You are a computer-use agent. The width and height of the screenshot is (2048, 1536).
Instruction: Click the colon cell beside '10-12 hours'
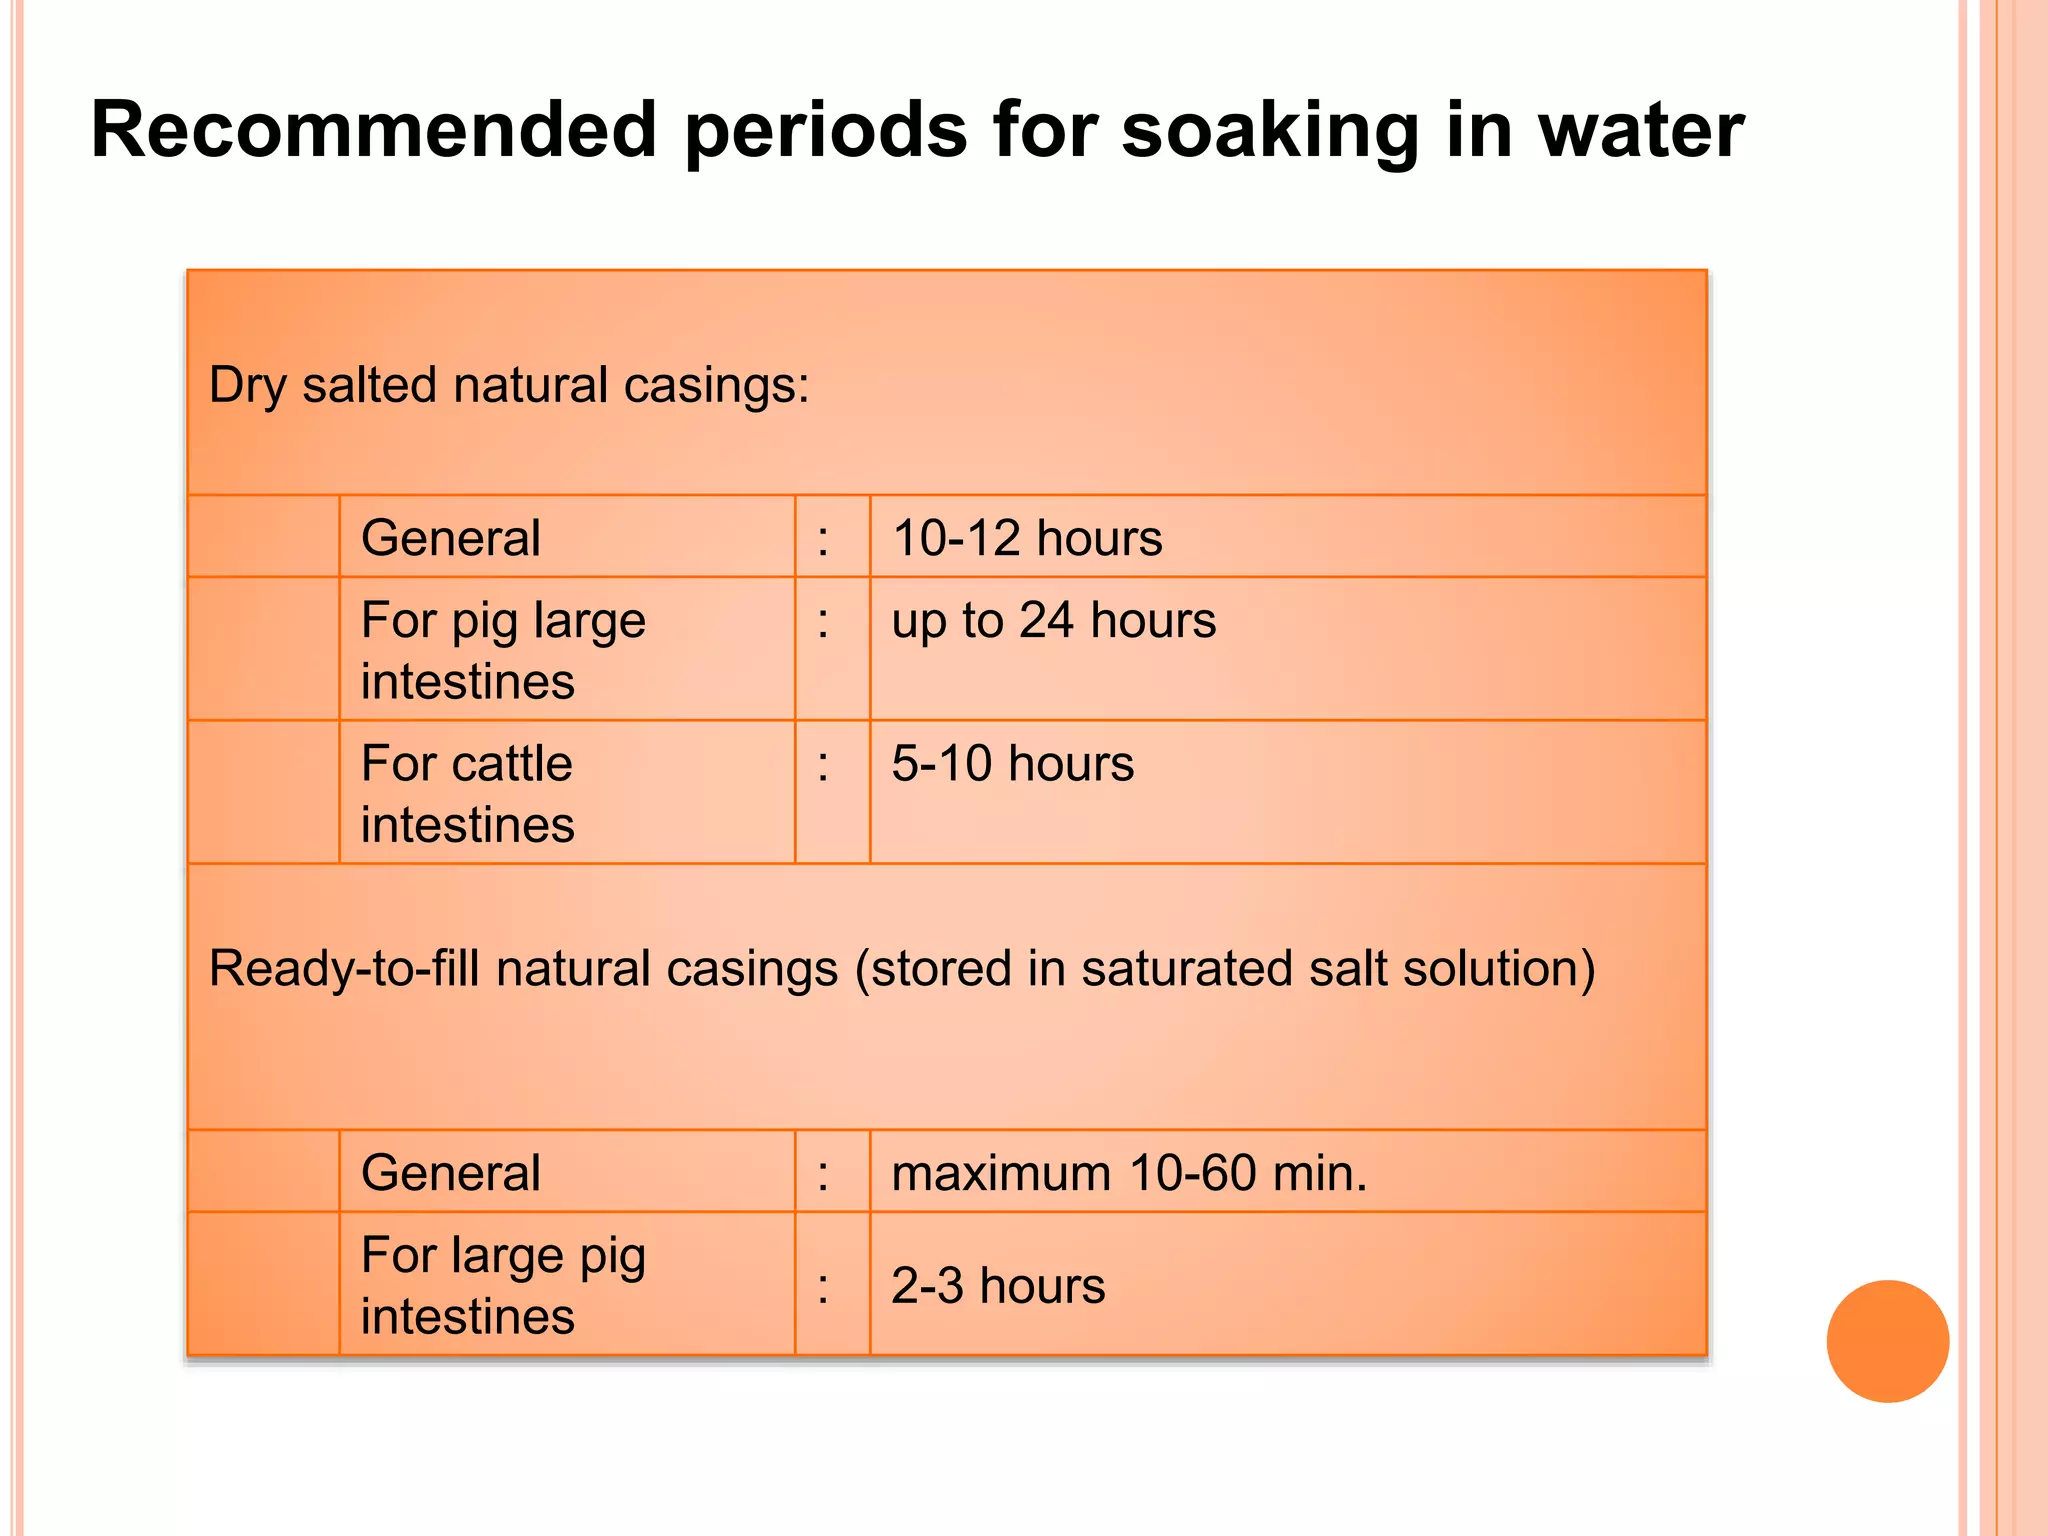(x=832, y=537)
